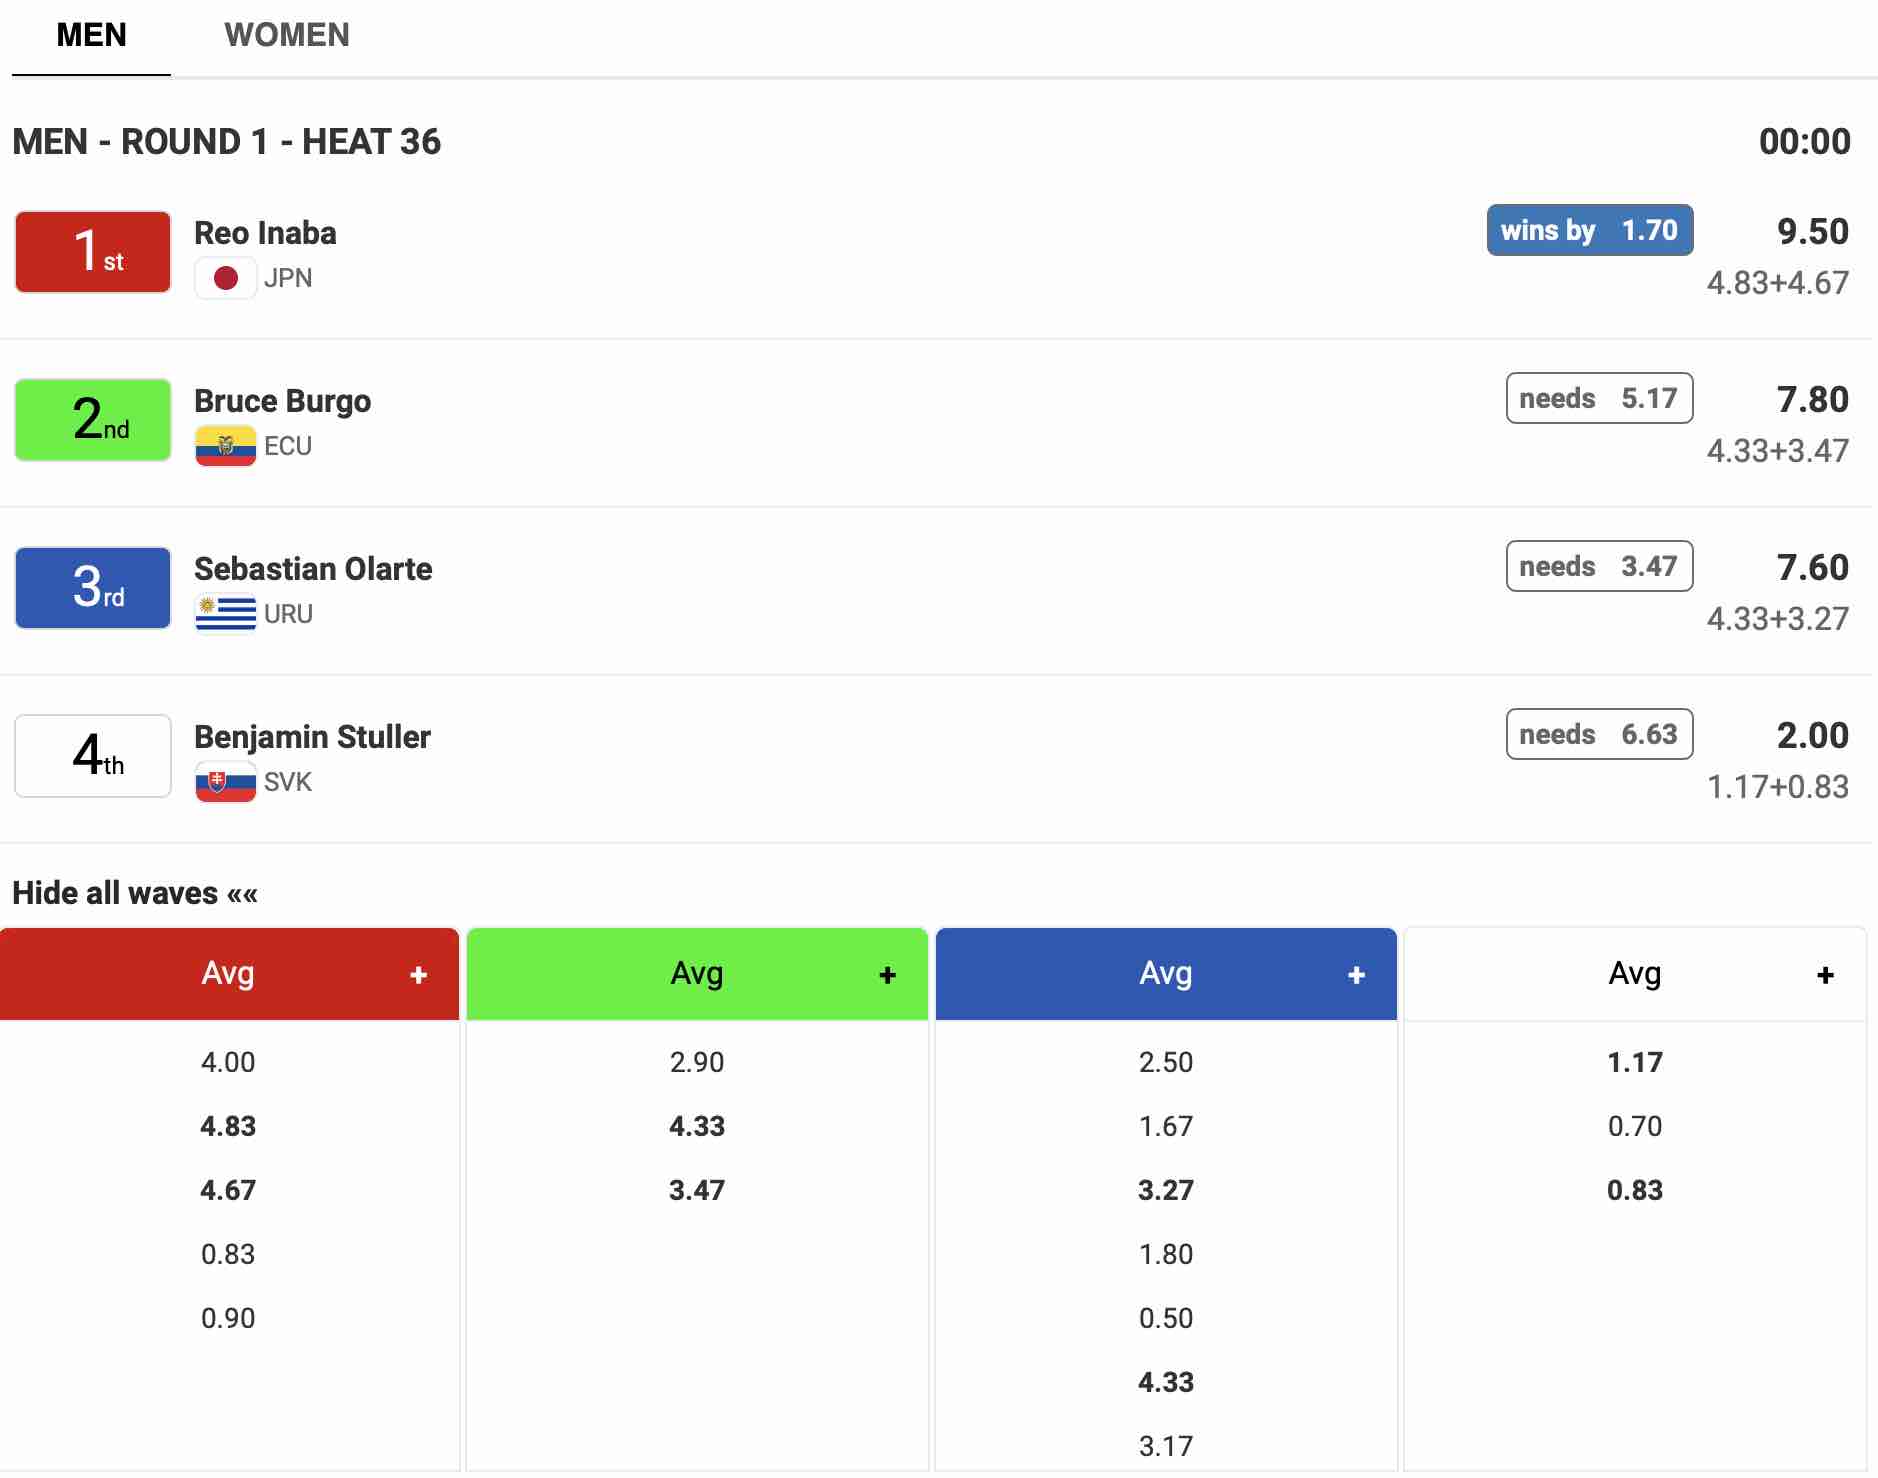Click the Slovakia flag icon
Screen dimensions: 1878x1478
point(226,782)
